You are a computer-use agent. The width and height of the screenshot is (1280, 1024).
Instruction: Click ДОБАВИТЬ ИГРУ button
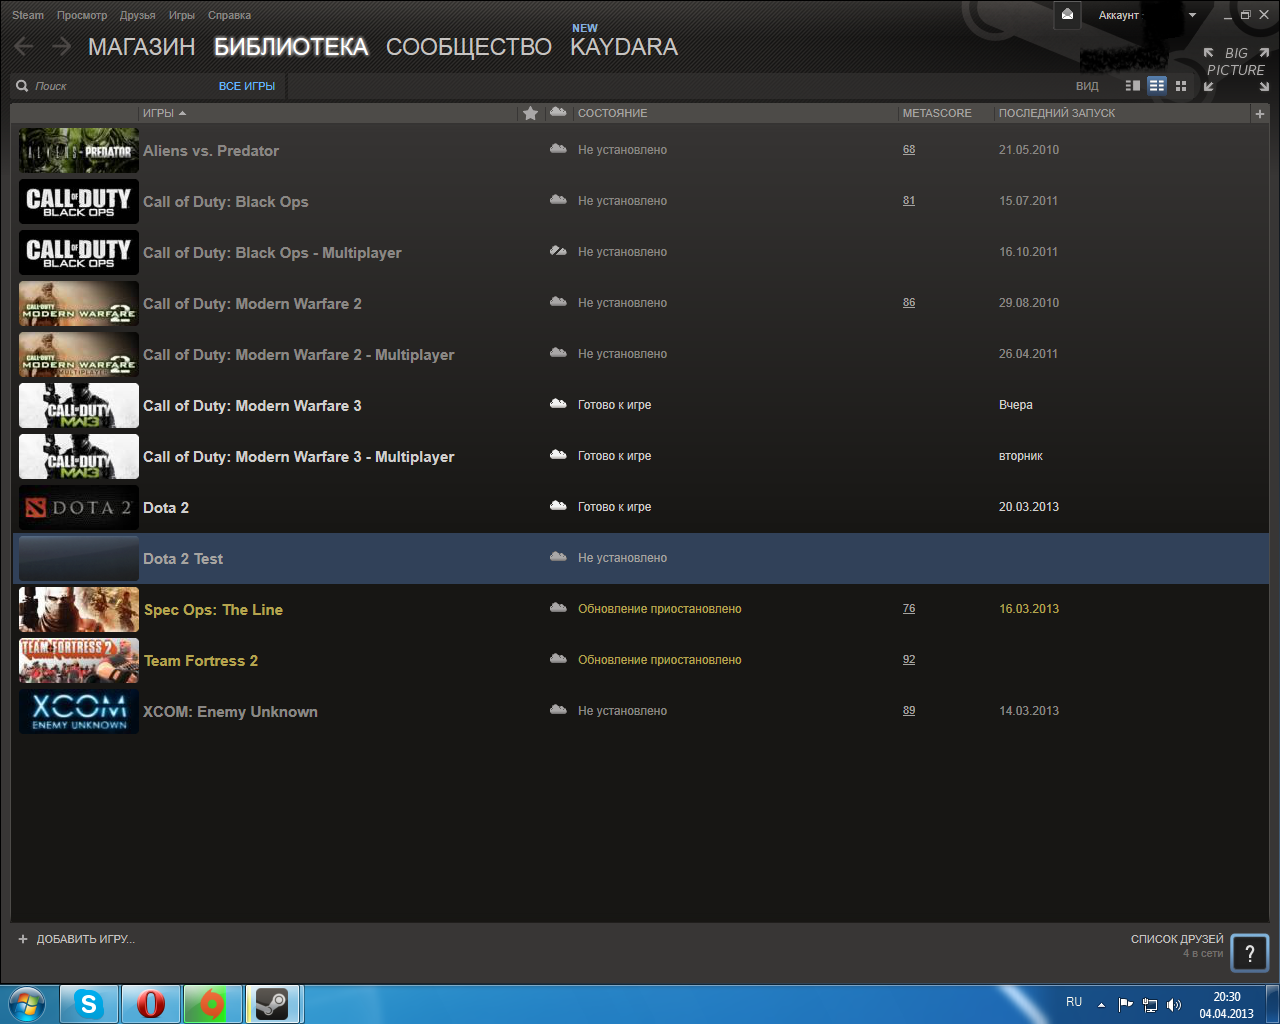pos(76,939)
